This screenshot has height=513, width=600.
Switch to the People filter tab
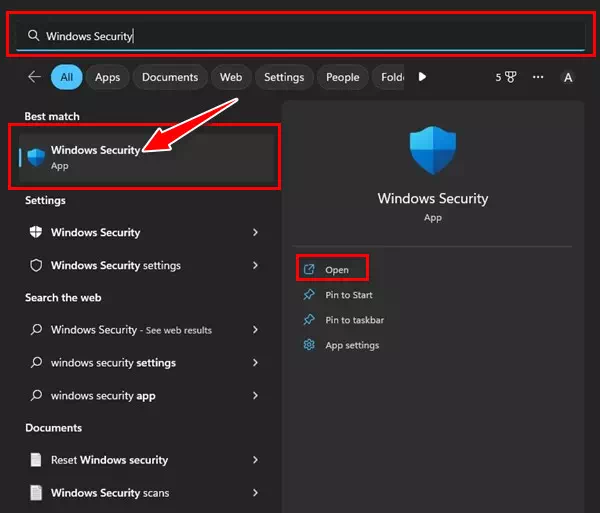[342, 77]
